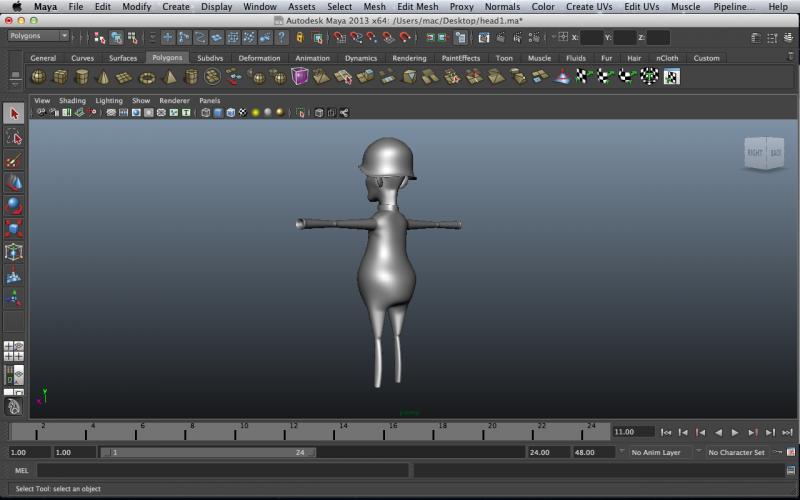Click the time range slider bar
The image size is (800, 500).
[x=210, y=452]
